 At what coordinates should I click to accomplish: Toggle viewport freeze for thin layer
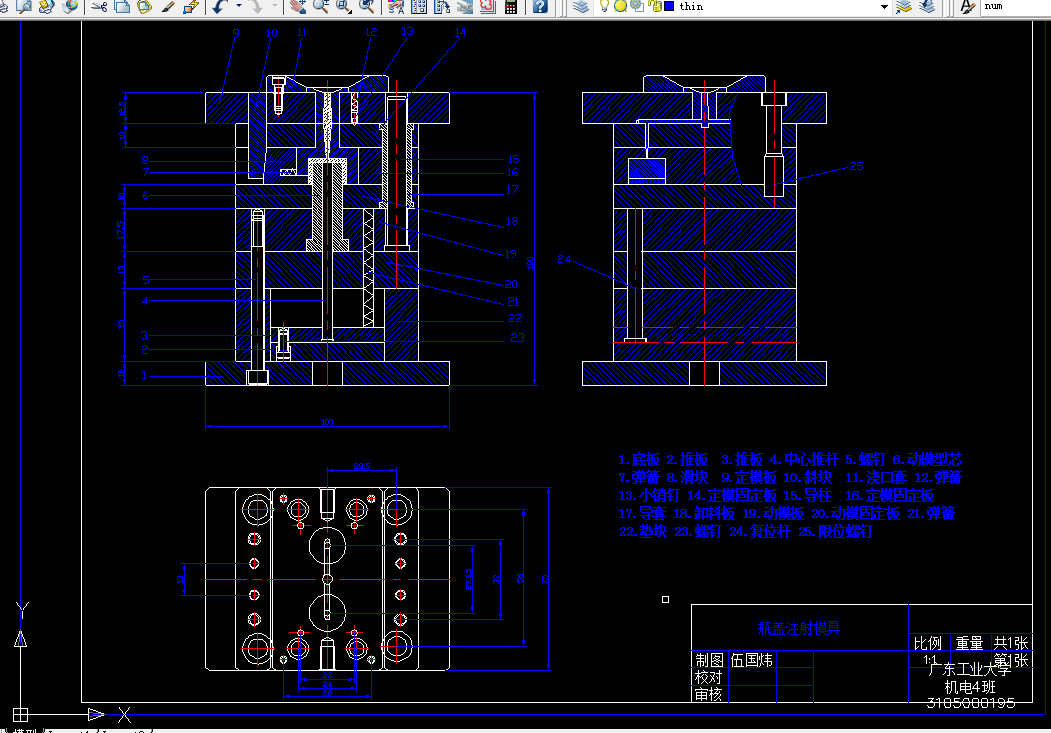click(x=637, y=6)
